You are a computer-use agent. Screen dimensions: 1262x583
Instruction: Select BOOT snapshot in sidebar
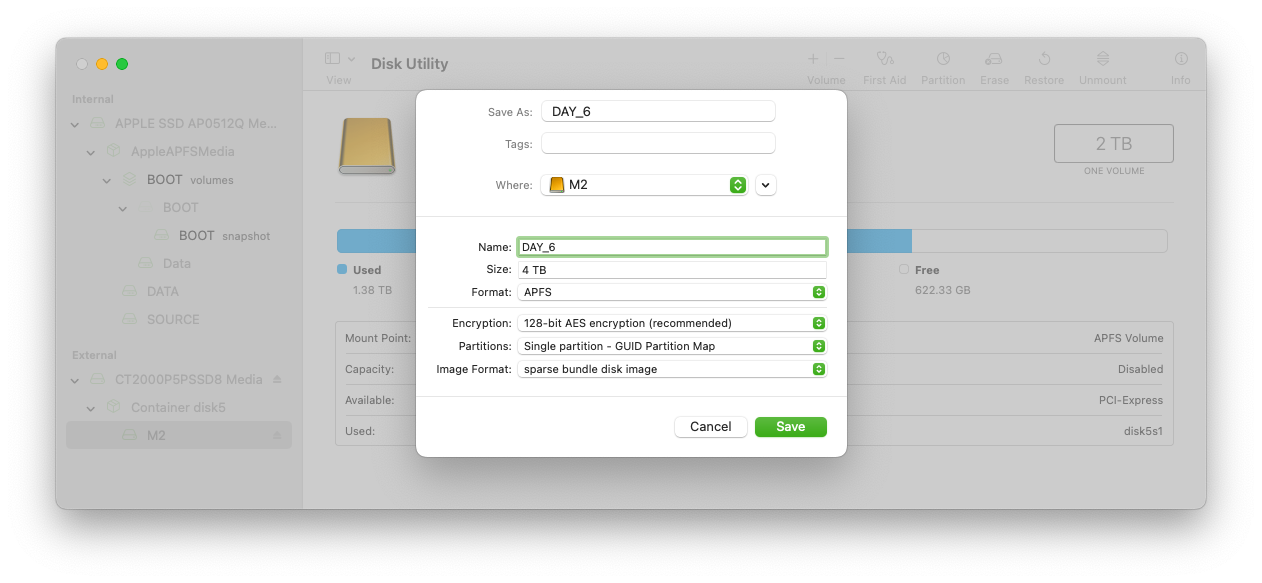click(x=179, y=236)
